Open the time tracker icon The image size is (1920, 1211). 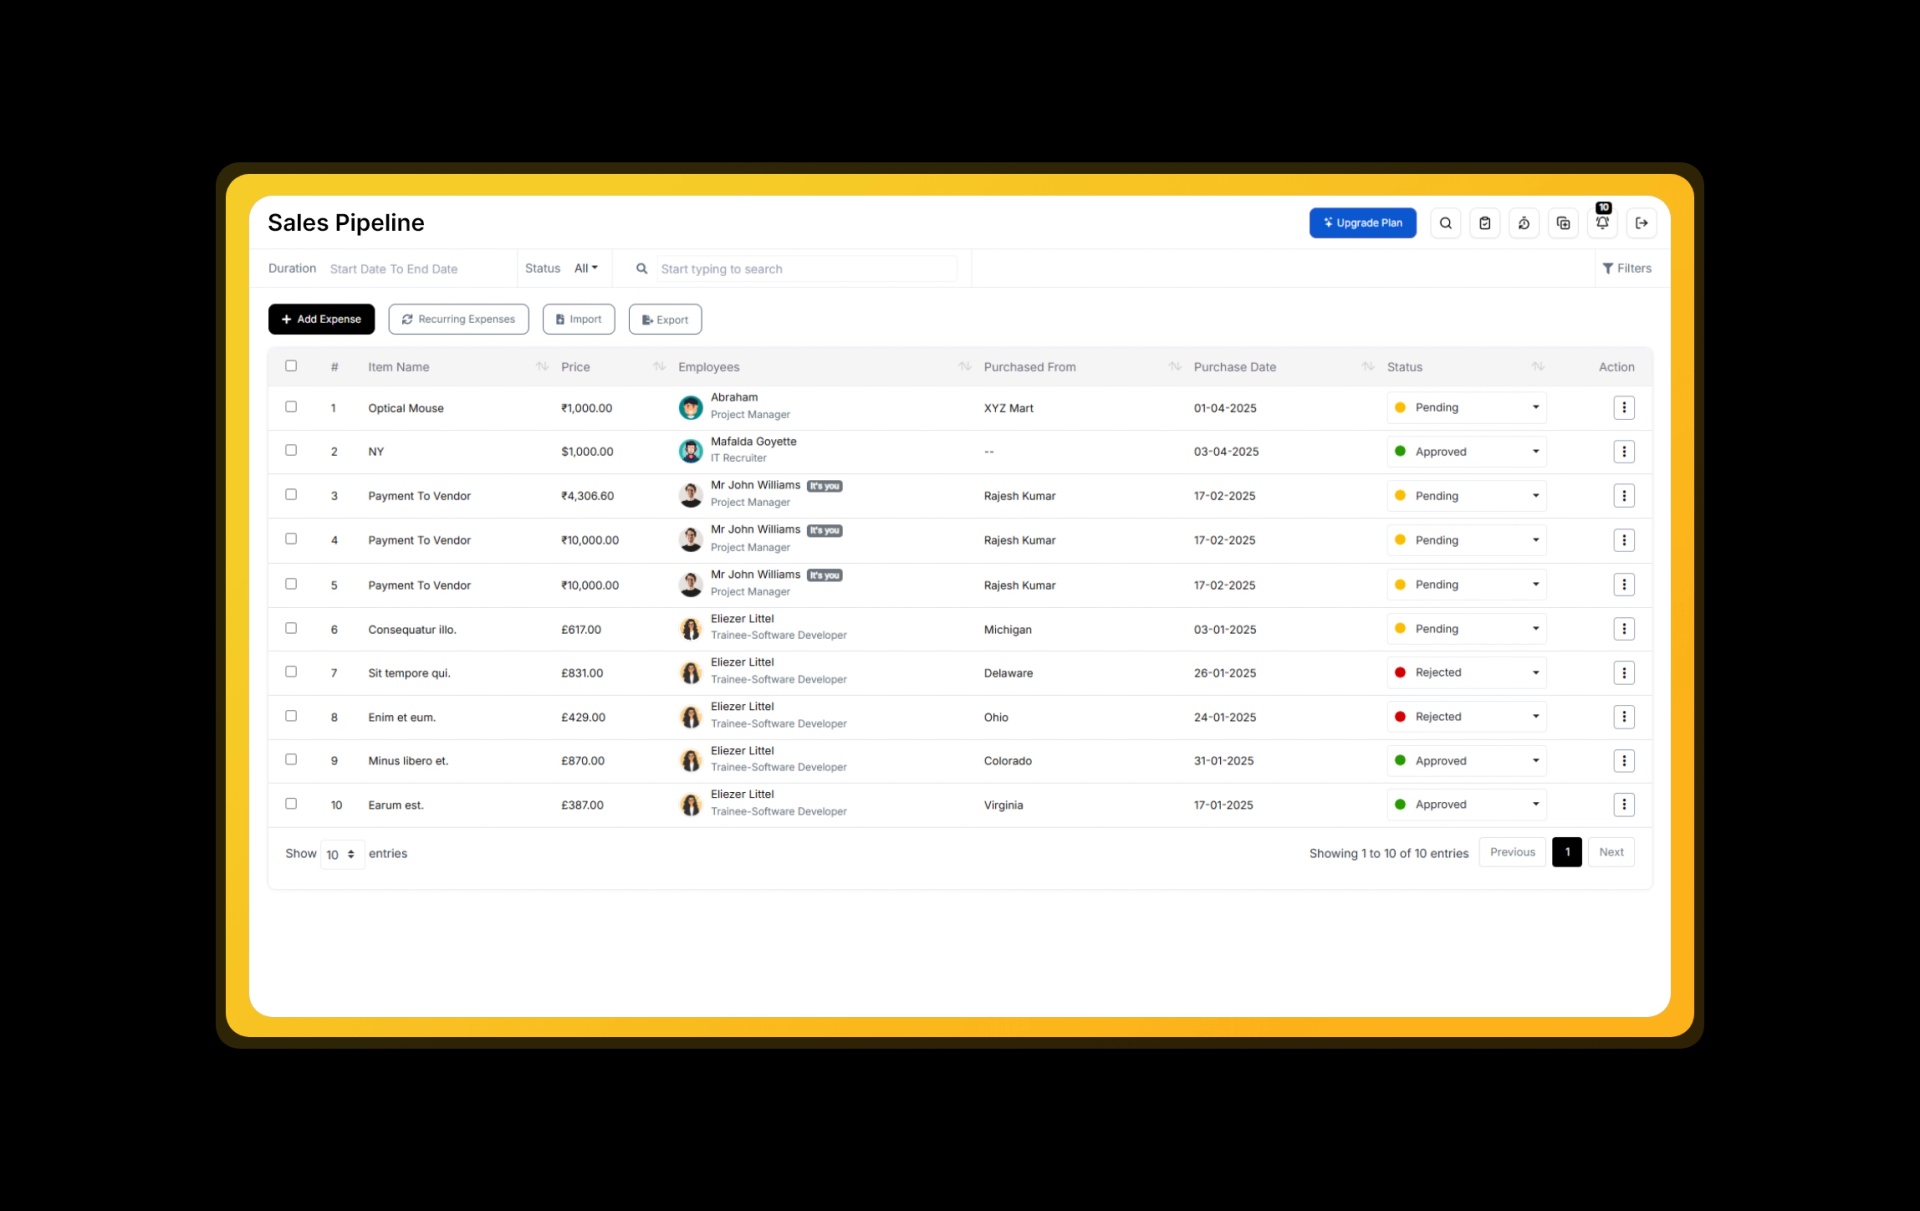click(1524, 223)
